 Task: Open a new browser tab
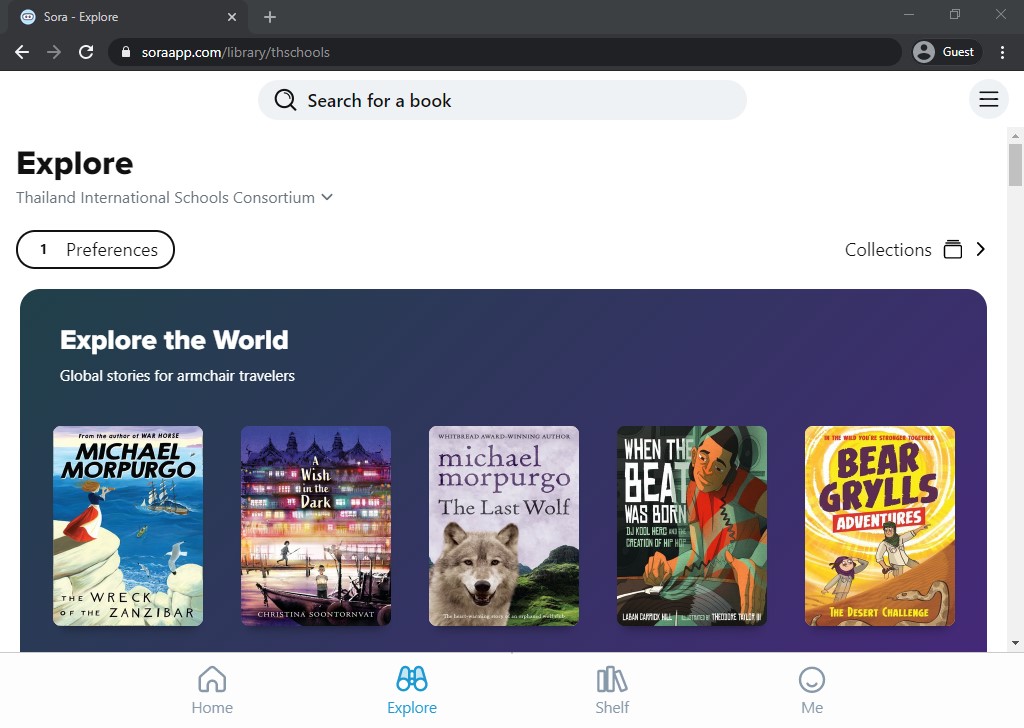(270, 17)
